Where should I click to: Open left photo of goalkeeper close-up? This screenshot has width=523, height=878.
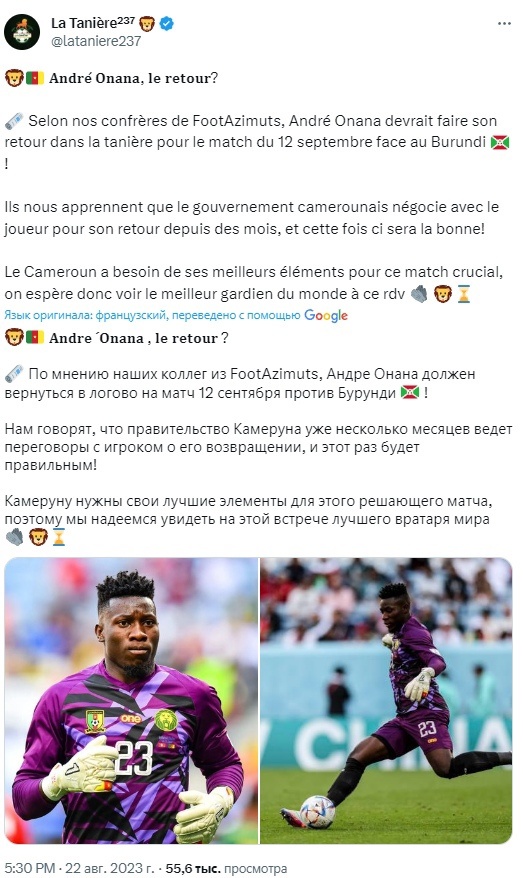point(131,700)
